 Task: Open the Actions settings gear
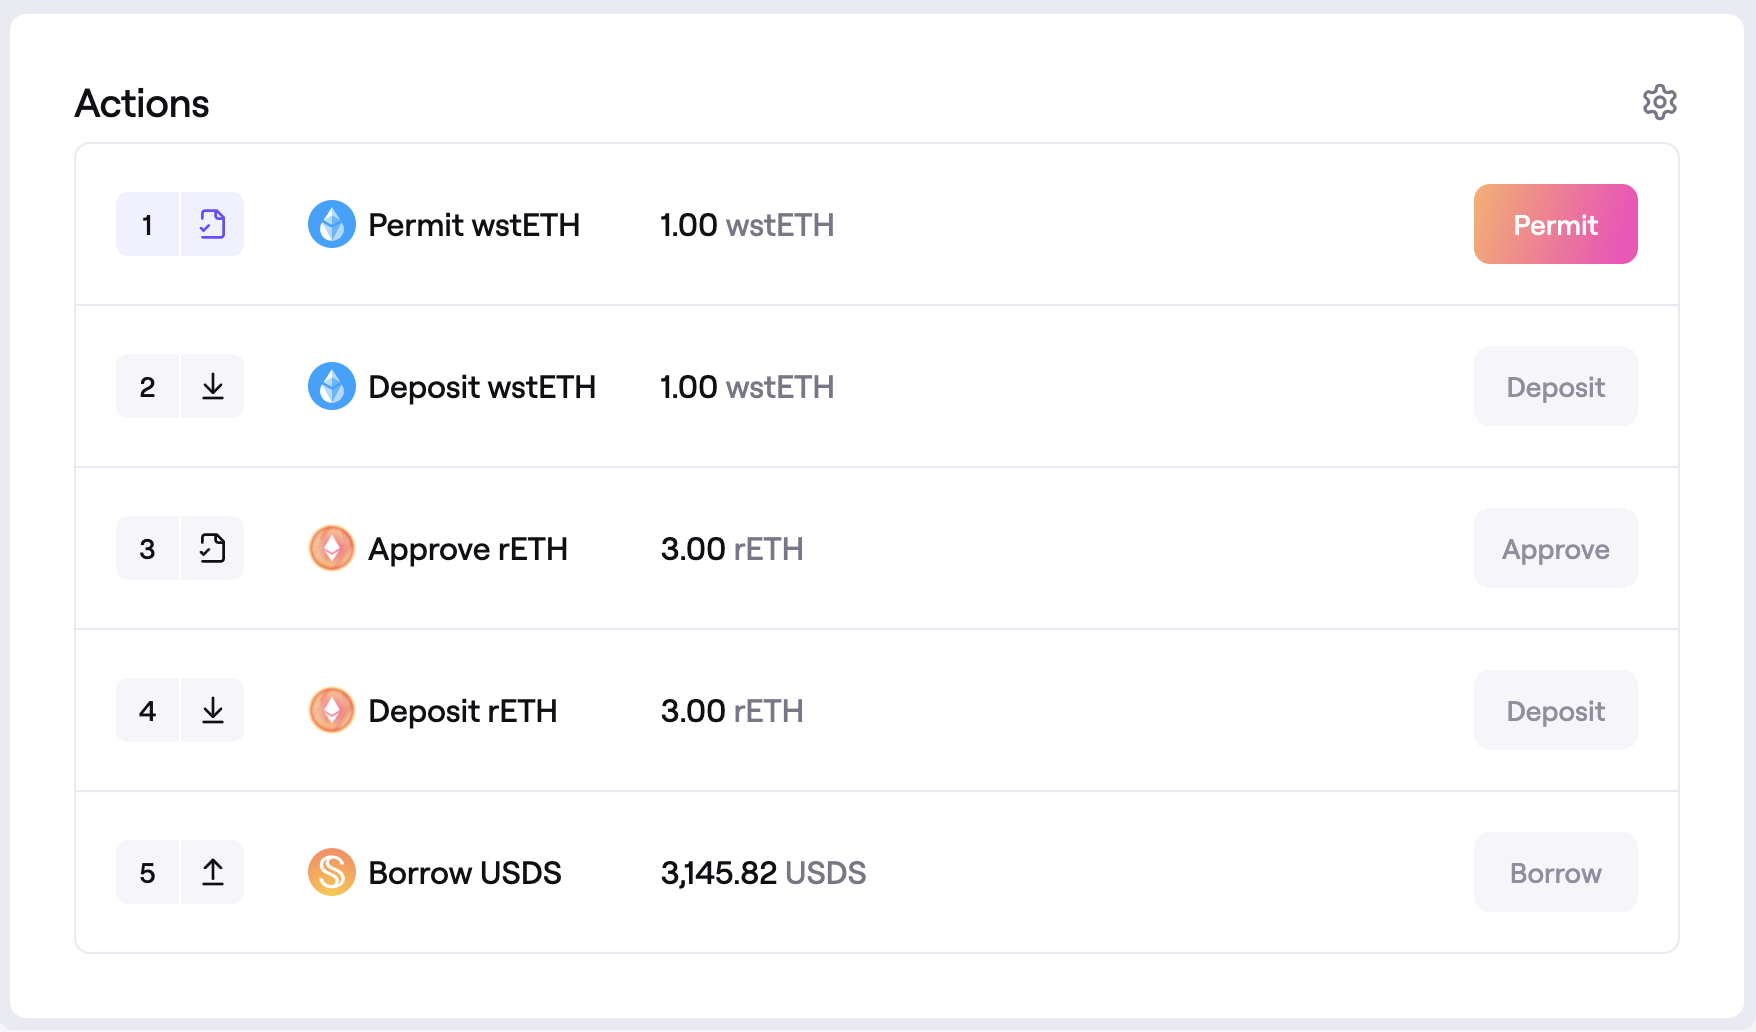click(x=1659, y=102)
